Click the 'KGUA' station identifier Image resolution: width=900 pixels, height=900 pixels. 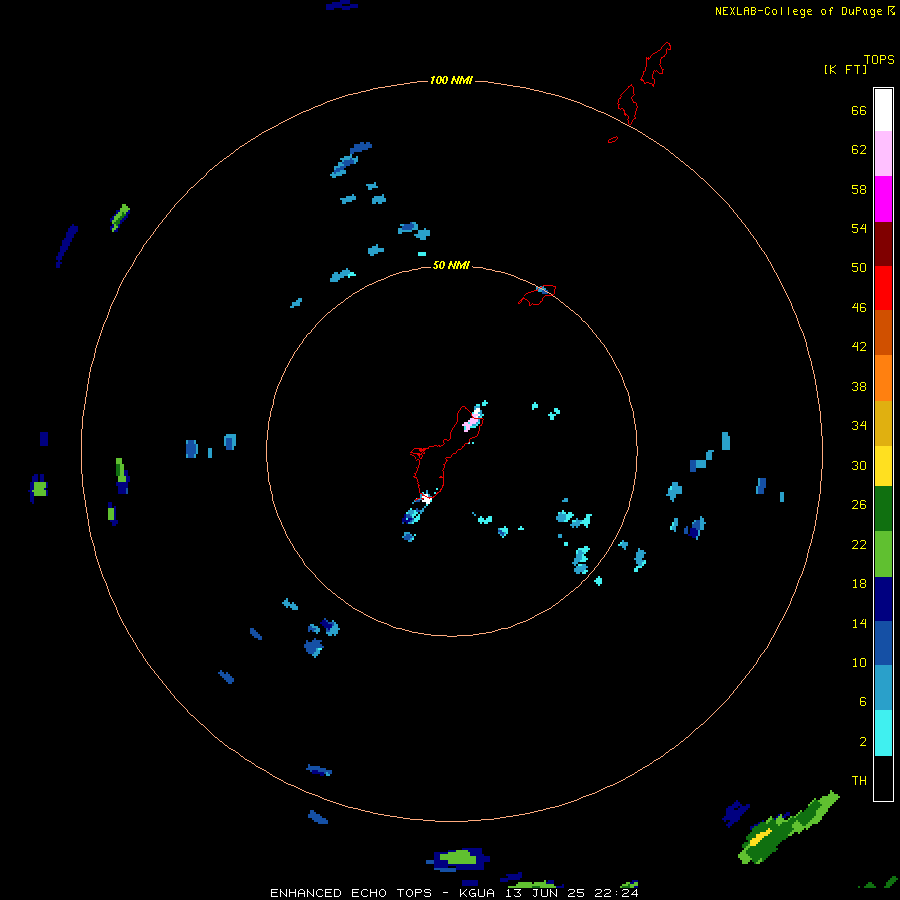[x=476, y=893]
